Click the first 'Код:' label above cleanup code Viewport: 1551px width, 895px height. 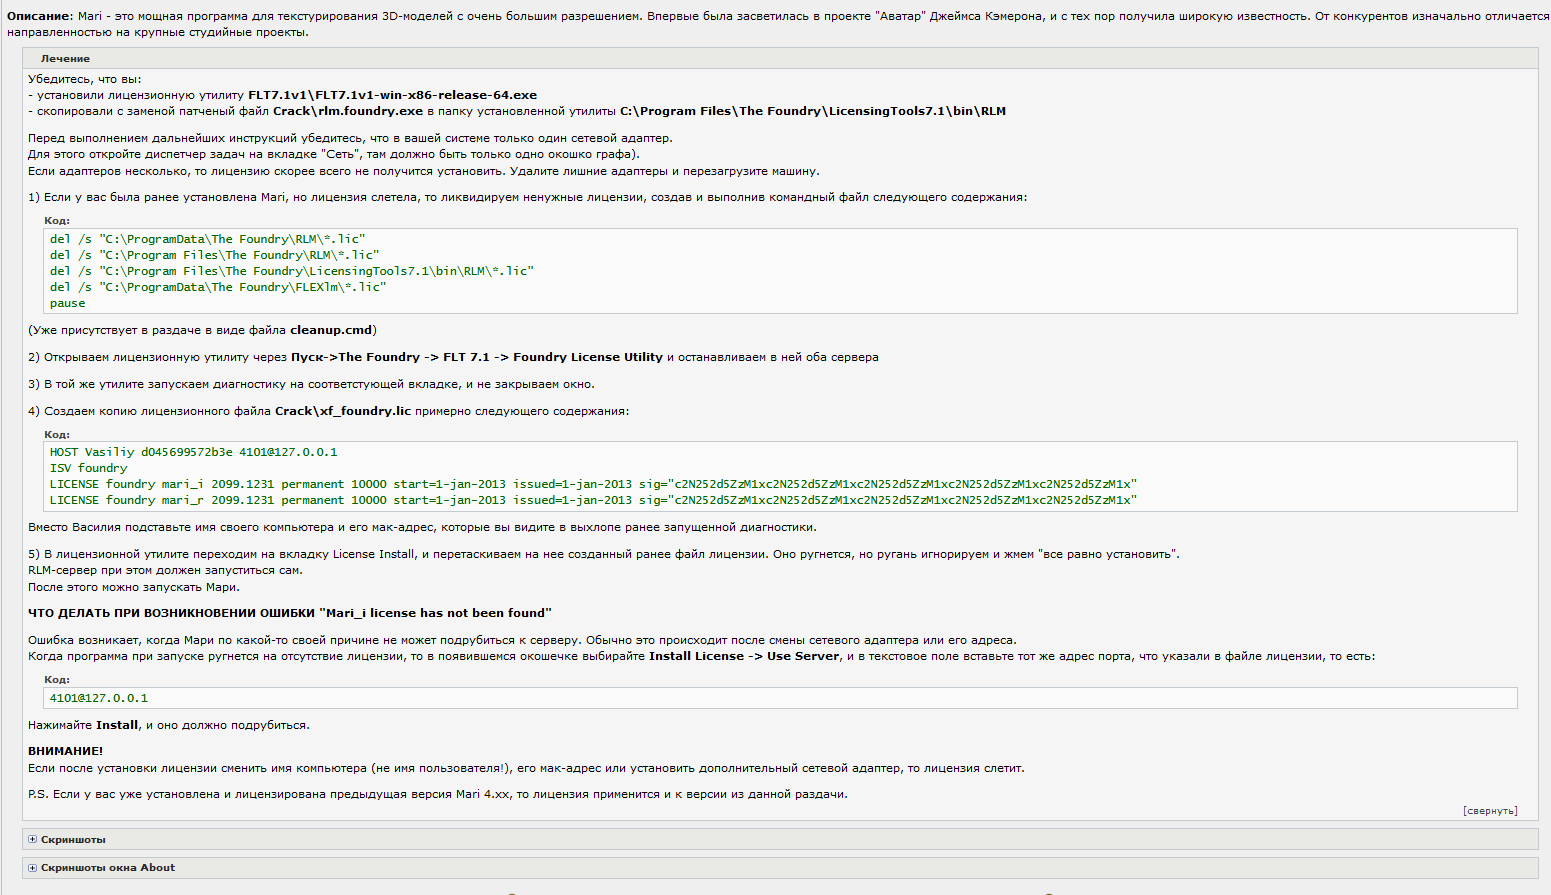click(57, 220)
